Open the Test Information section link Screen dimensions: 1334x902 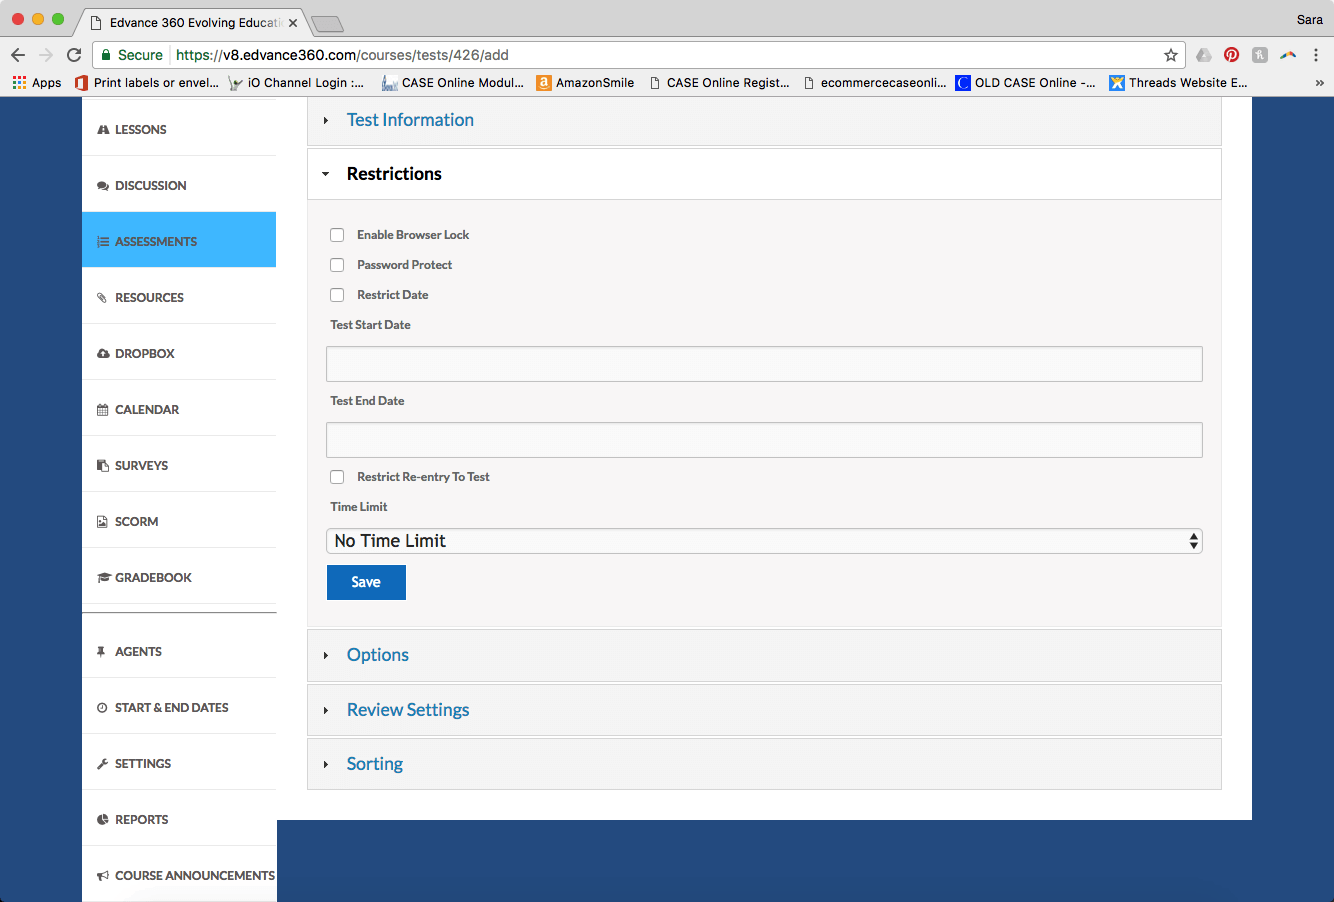410,120
